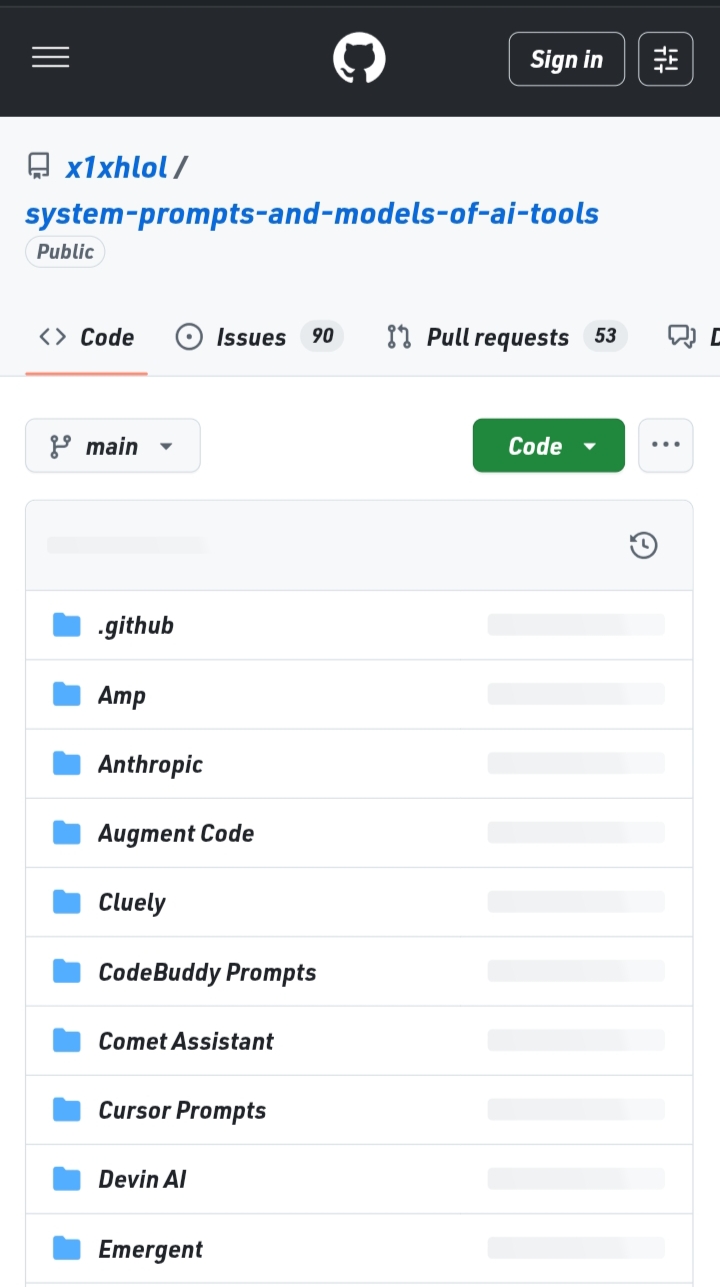Open the hamburger navigation menu
Image resolution: width=720 pixels, height=1287 pixels.
tap(50, 59)
